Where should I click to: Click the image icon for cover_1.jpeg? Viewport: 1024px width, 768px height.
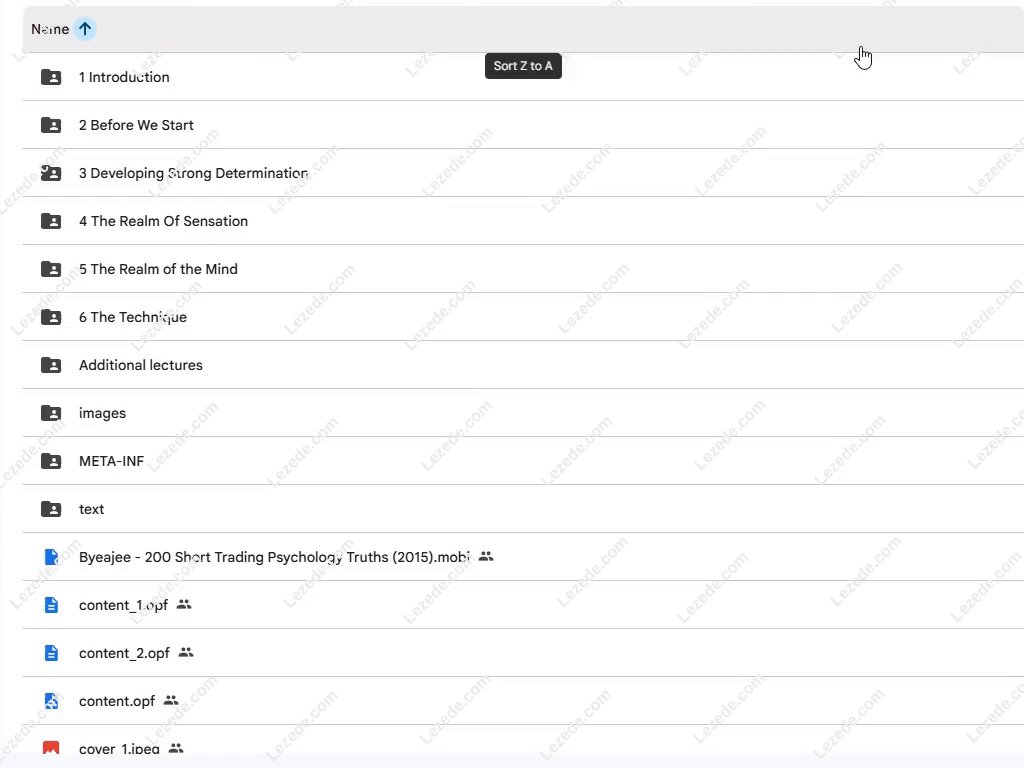click(51, 747)
